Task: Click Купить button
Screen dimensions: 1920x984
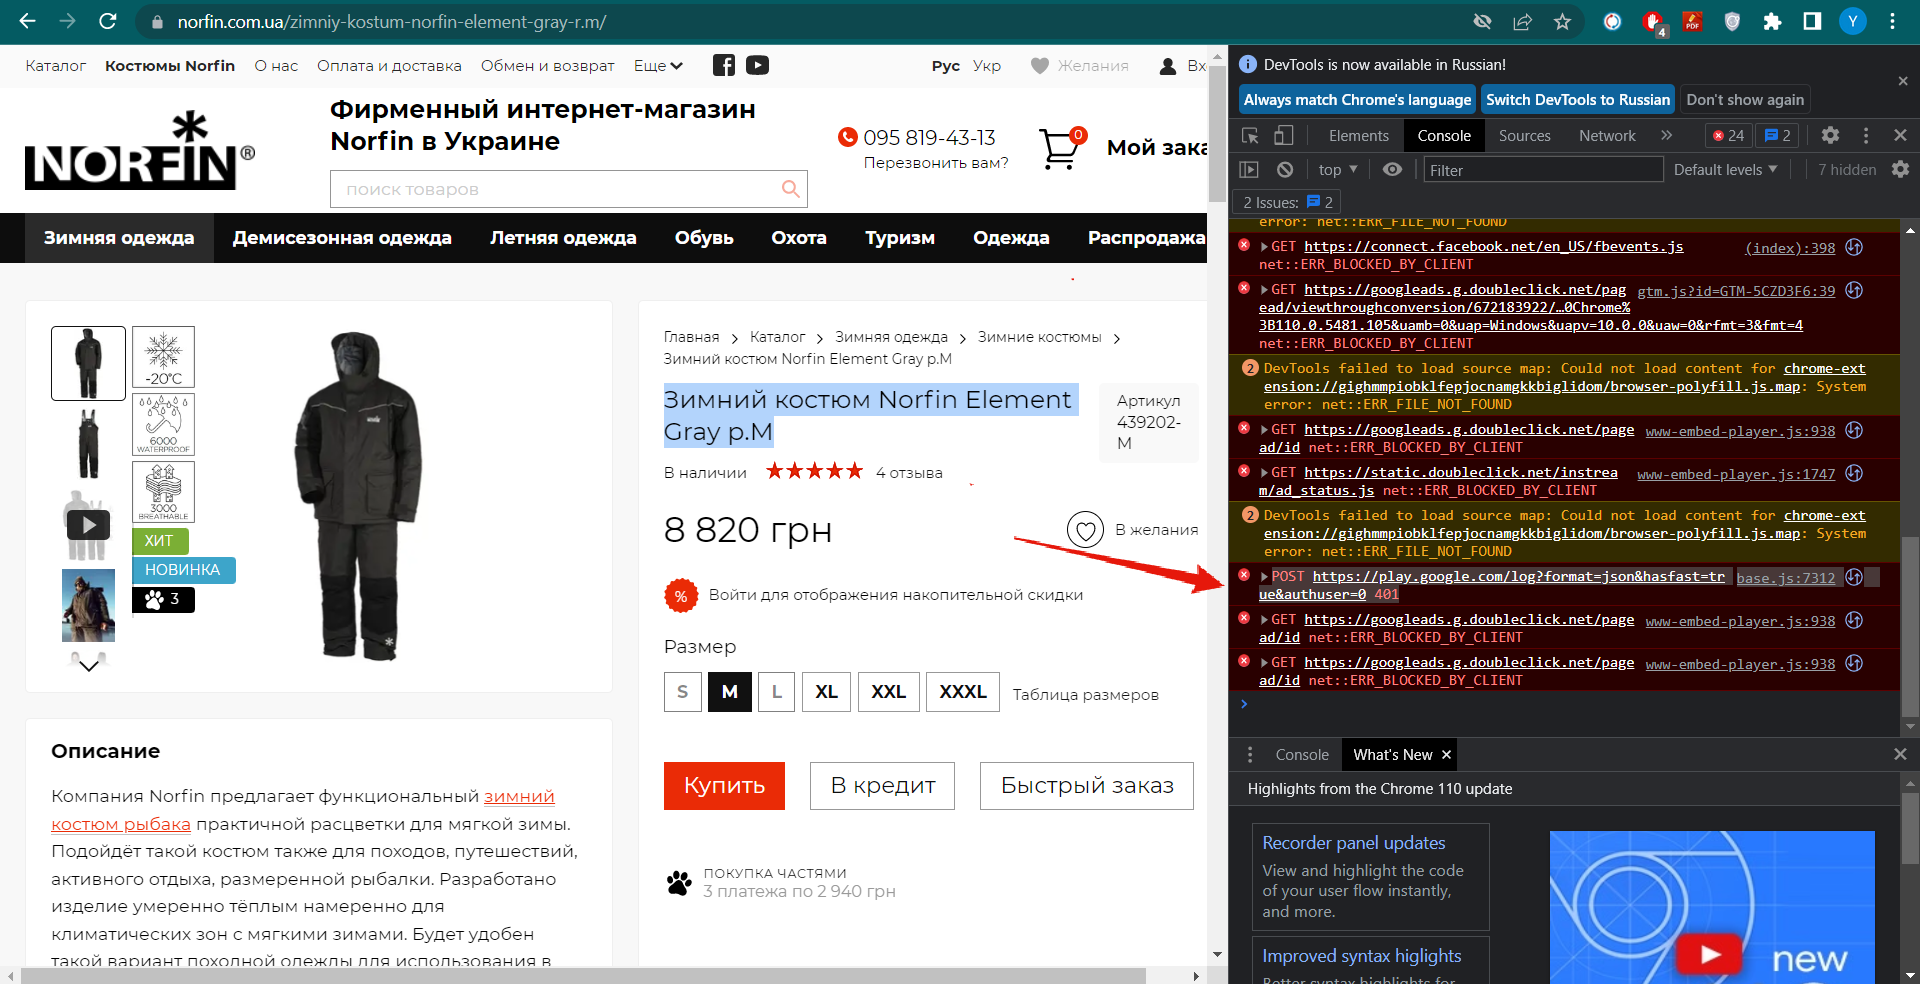Action: [724, 785]
